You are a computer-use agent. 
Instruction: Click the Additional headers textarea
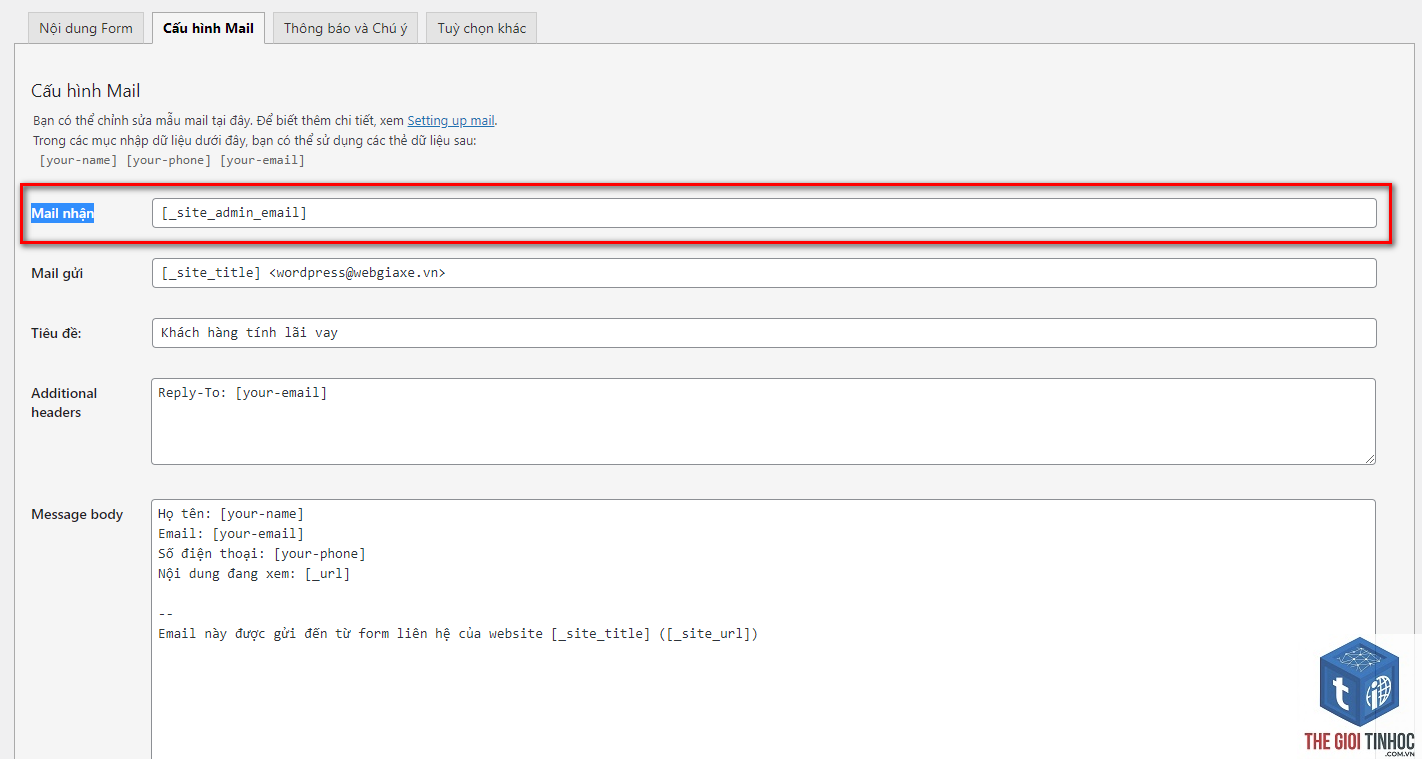point(763,421)
